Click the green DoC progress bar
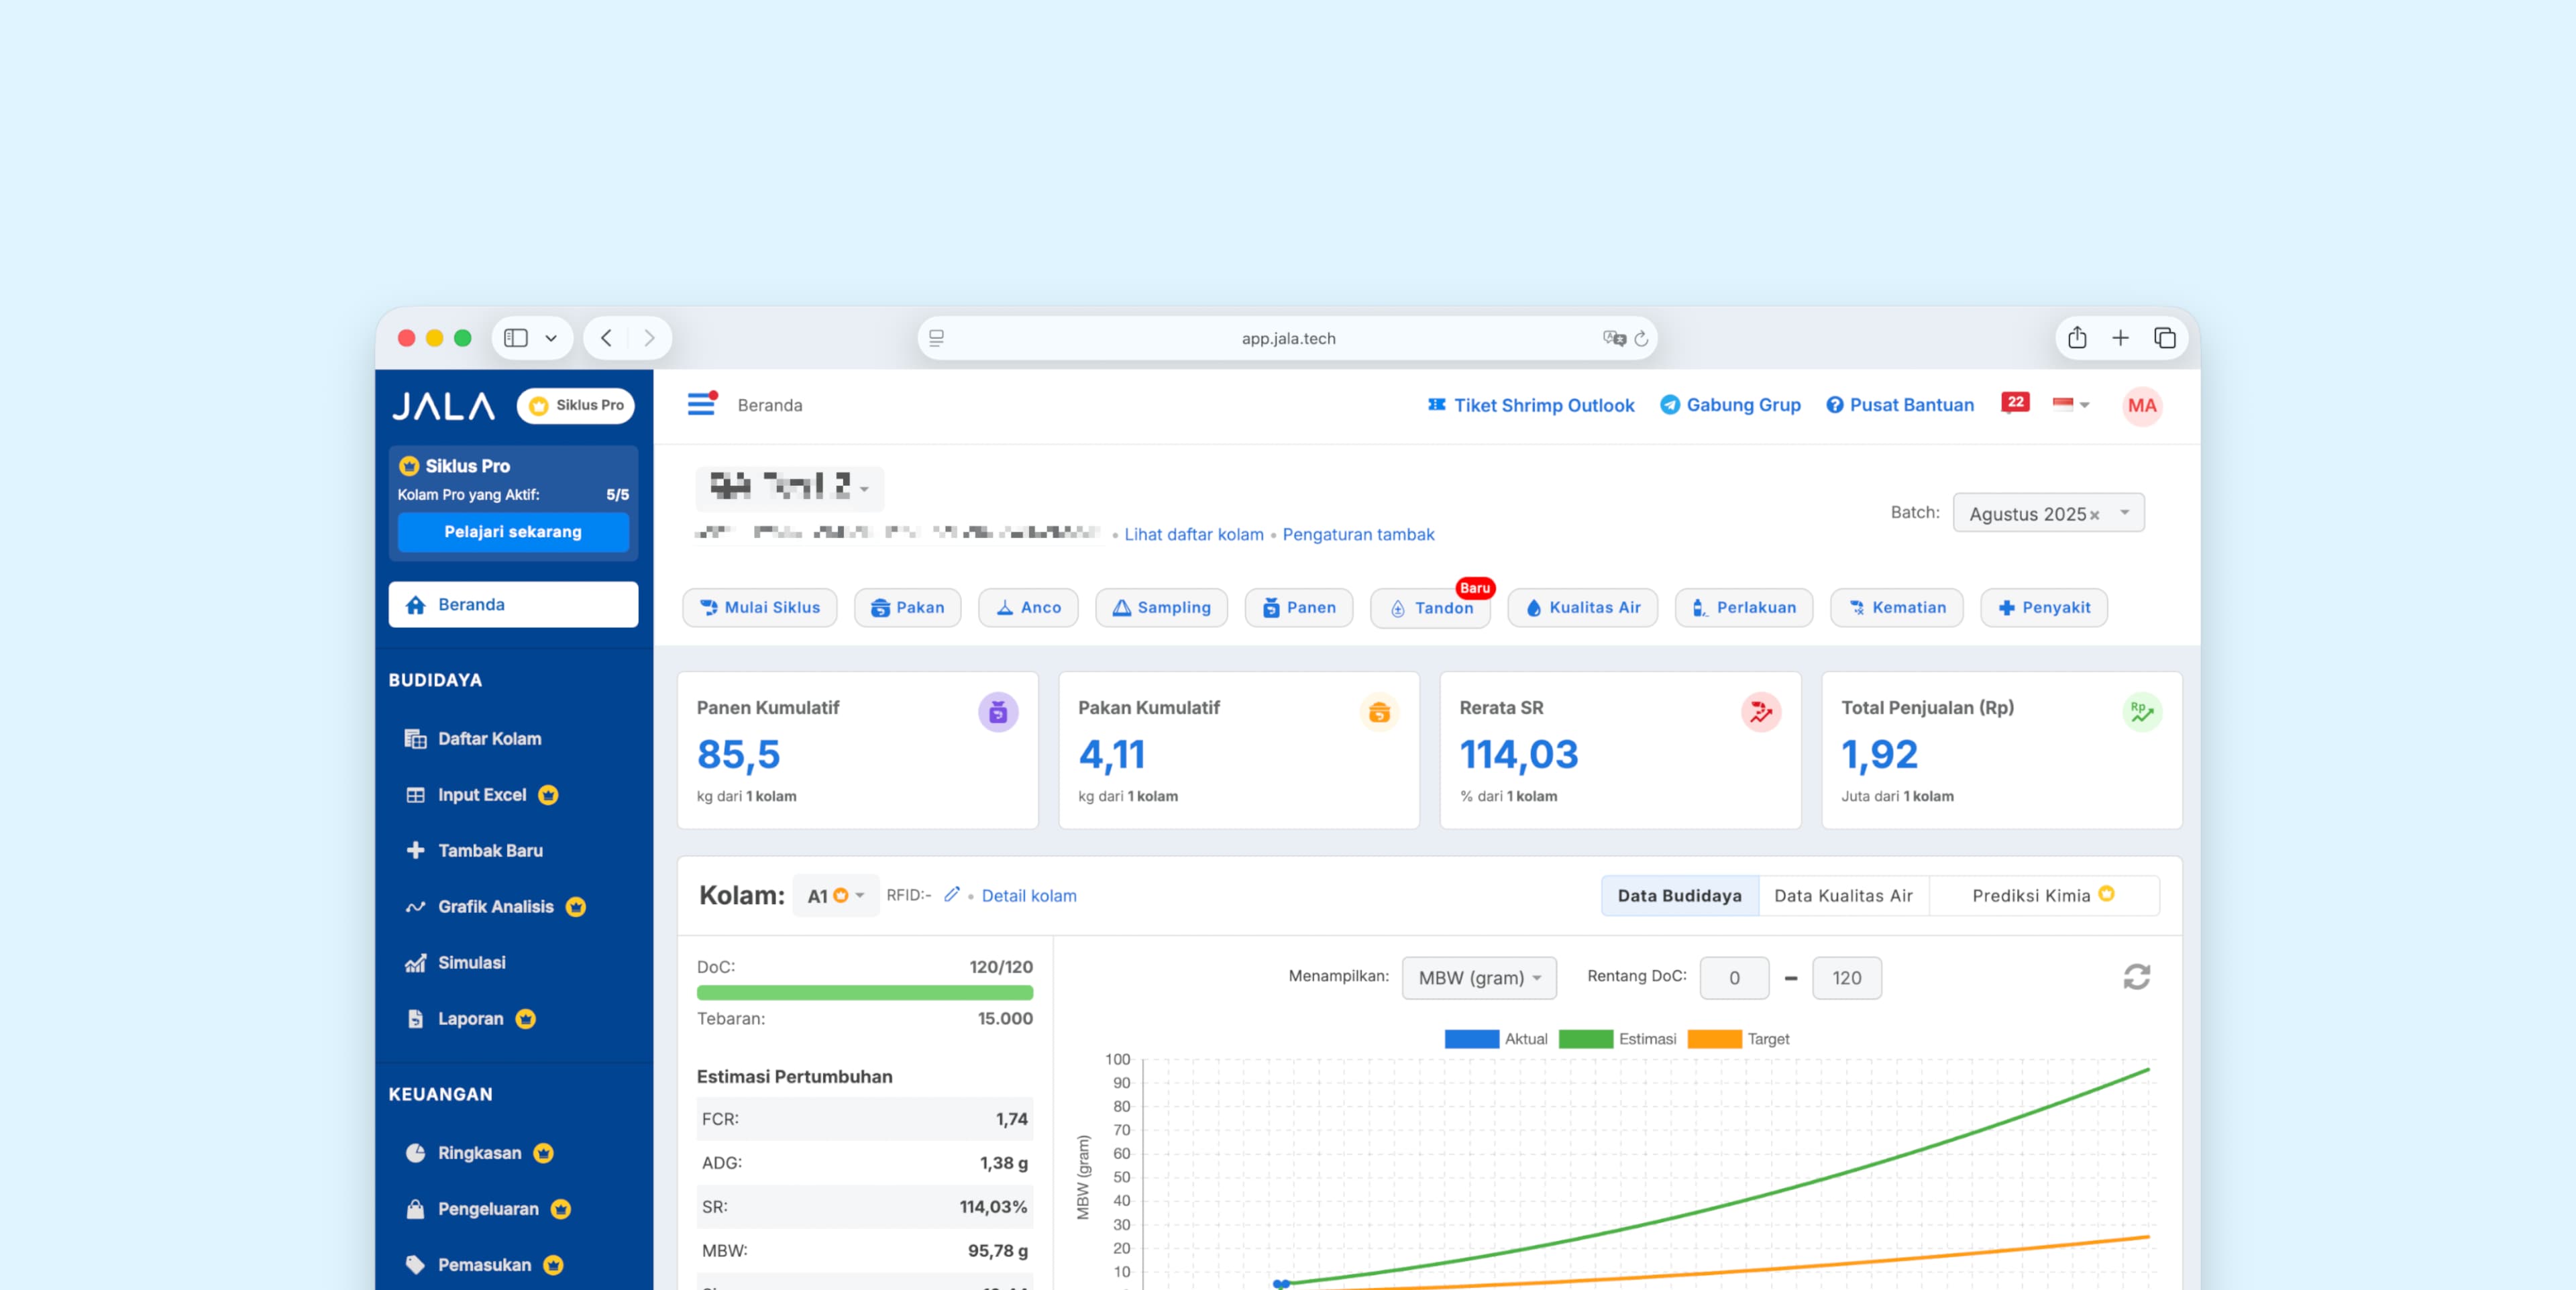Screen dimensions: 2576x1290 pyautogui.click(x=866, y=992)
